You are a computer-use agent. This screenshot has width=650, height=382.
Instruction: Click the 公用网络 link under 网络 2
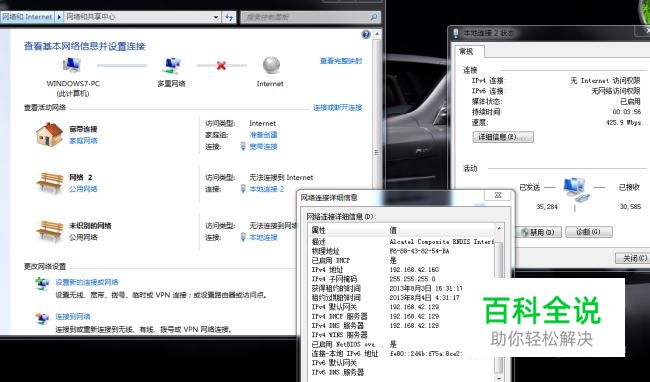click(83, 189)
